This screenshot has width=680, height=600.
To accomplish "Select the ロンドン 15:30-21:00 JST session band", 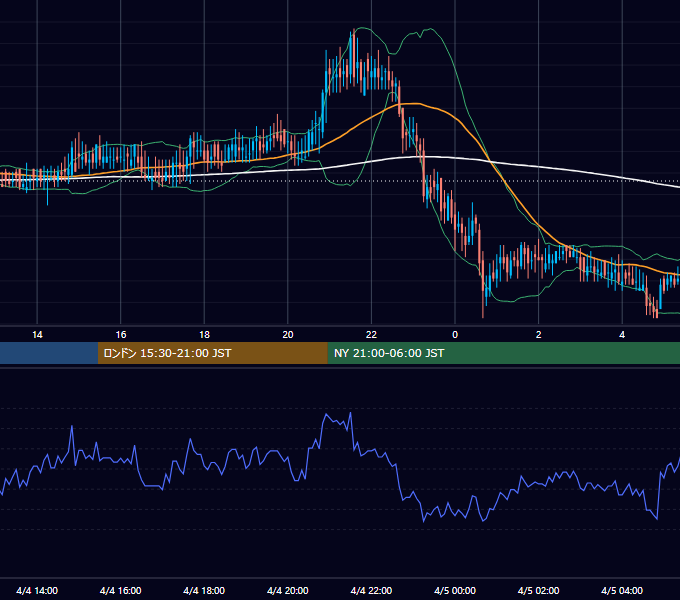I will (x=212, y=353).
